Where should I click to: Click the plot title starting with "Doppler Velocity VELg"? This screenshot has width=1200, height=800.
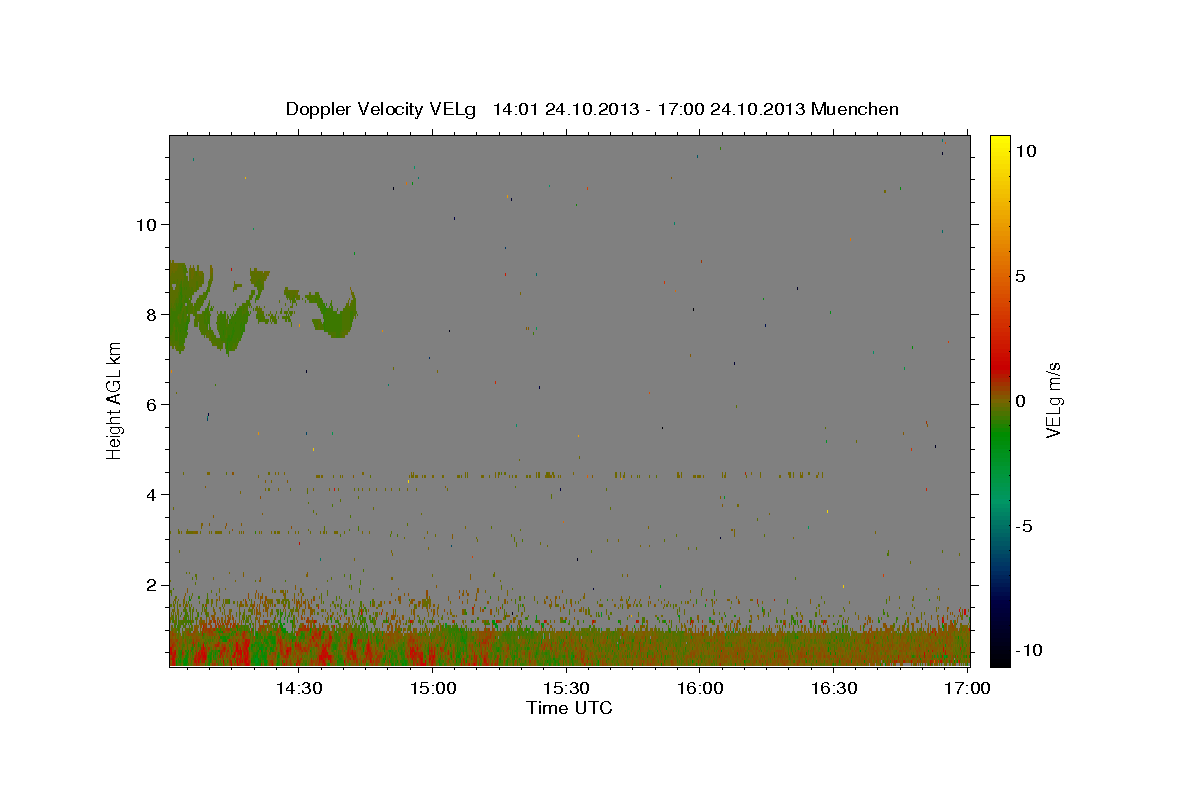pos(592,109)
